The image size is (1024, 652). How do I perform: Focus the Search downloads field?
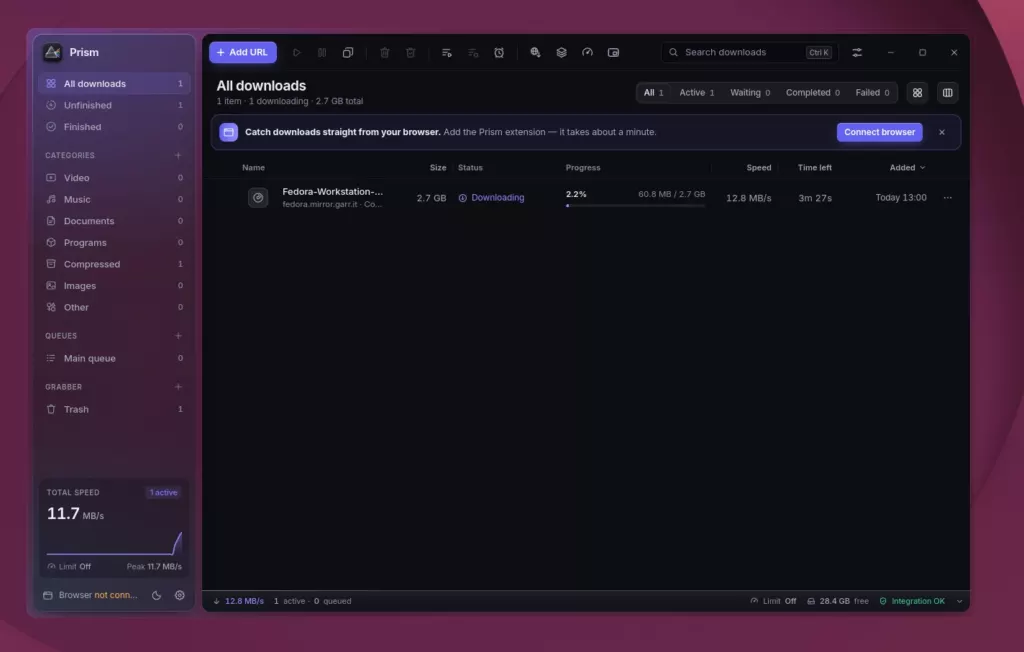tap(750, 52)
